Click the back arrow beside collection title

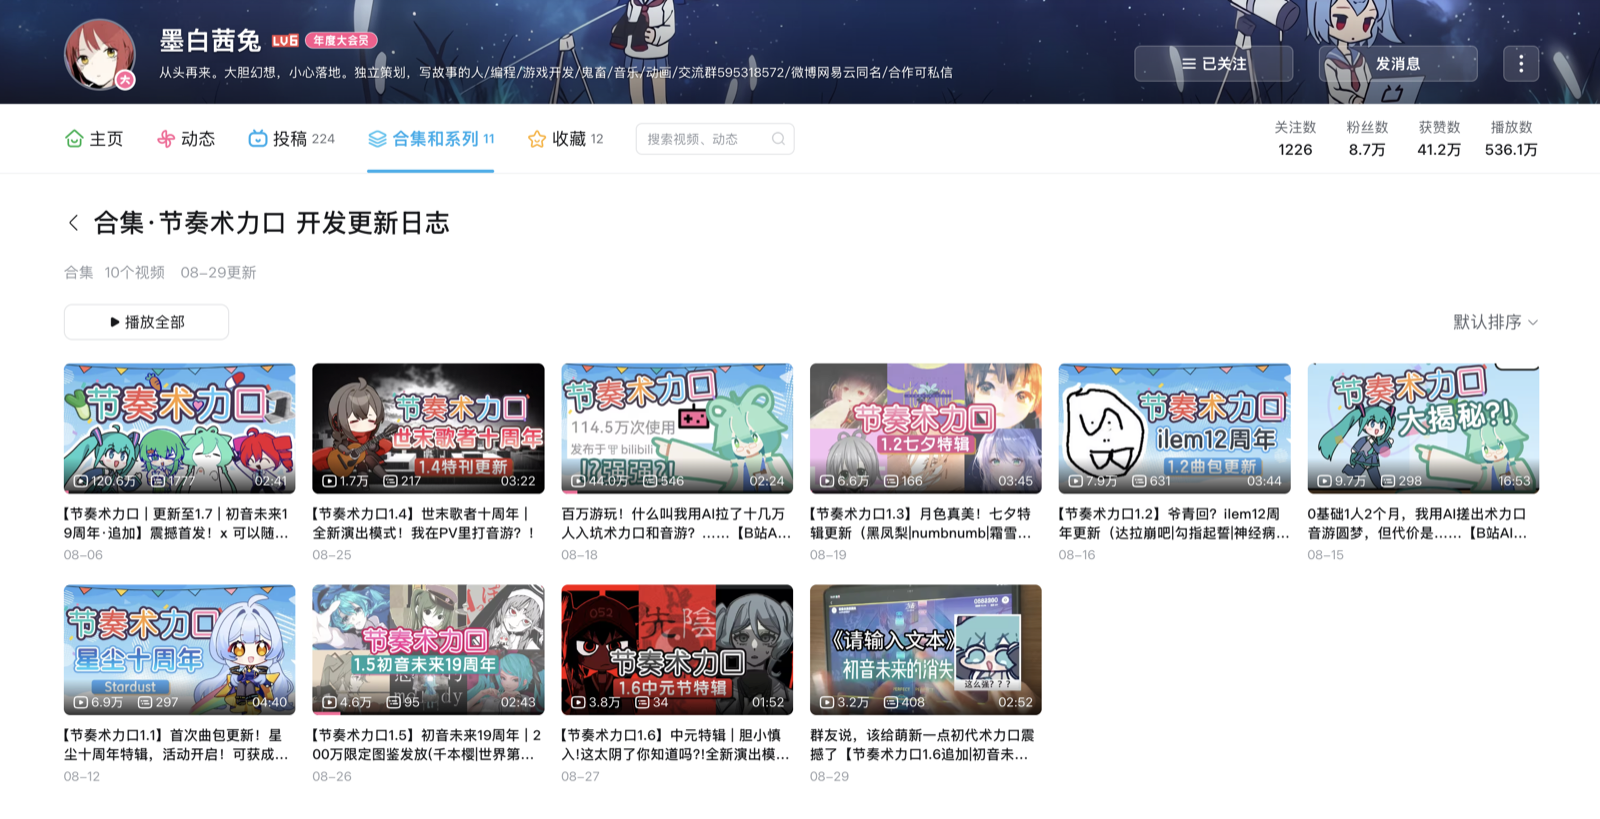pos(73,223)
